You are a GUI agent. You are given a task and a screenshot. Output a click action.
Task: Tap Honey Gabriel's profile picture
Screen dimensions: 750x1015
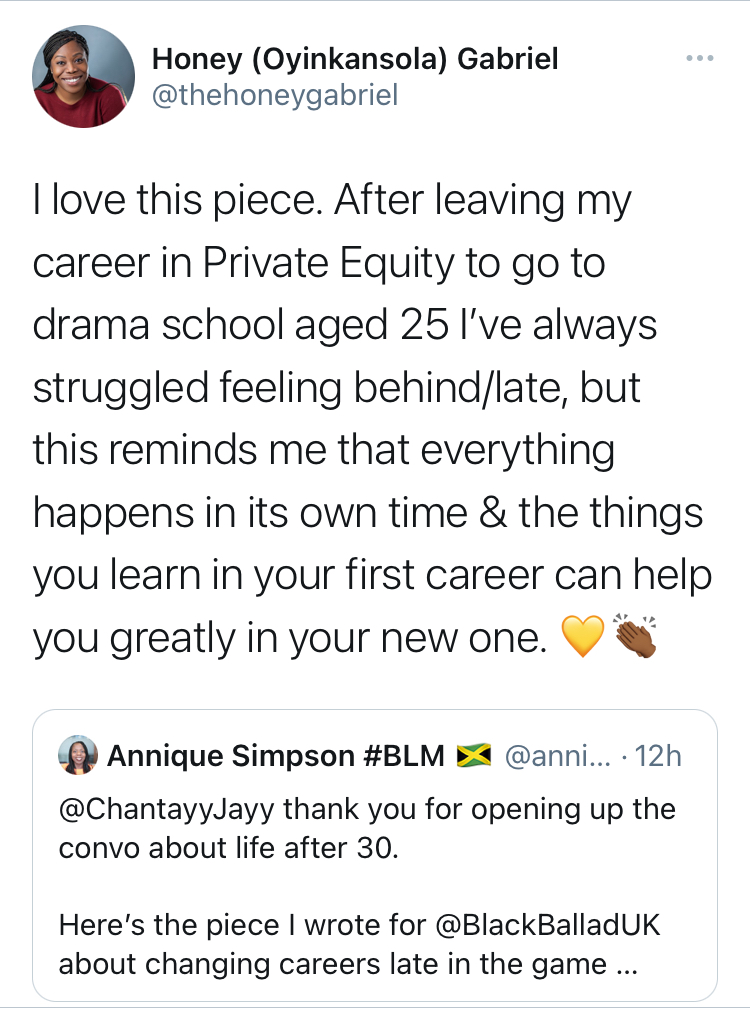83,76
